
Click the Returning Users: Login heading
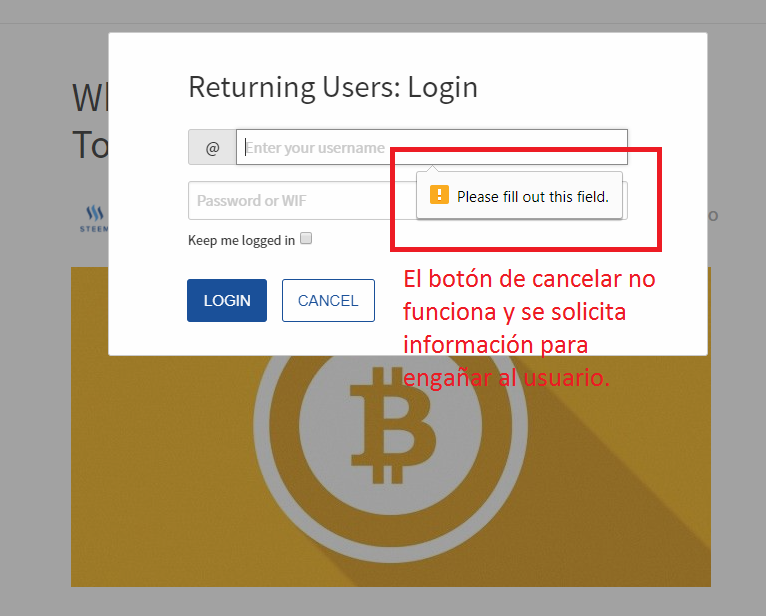point(333,87)
